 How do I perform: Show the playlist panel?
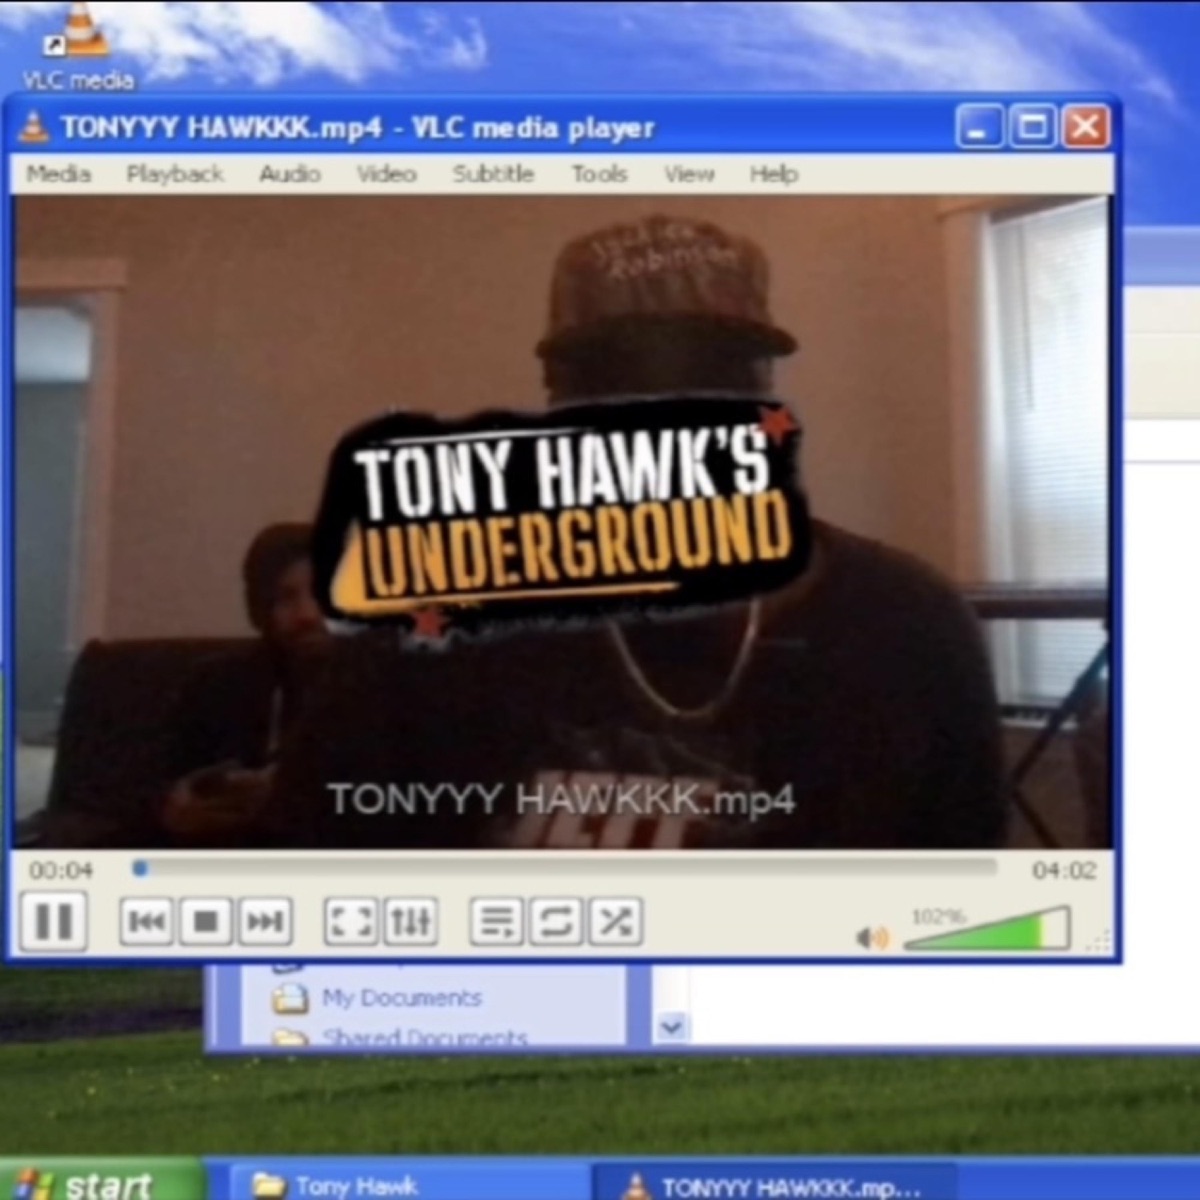pyautogui.click(x=496, y=921)
